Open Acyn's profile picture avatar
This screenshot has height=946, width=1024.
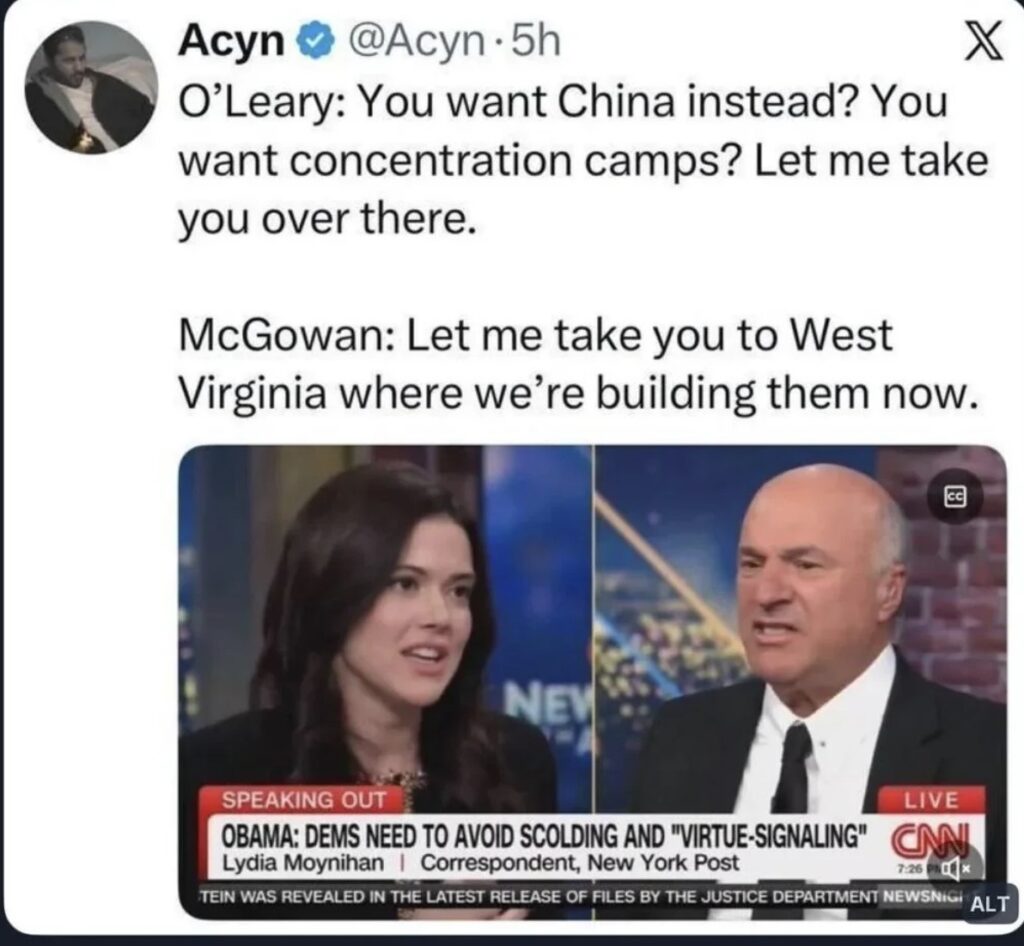tap(91, 87)
